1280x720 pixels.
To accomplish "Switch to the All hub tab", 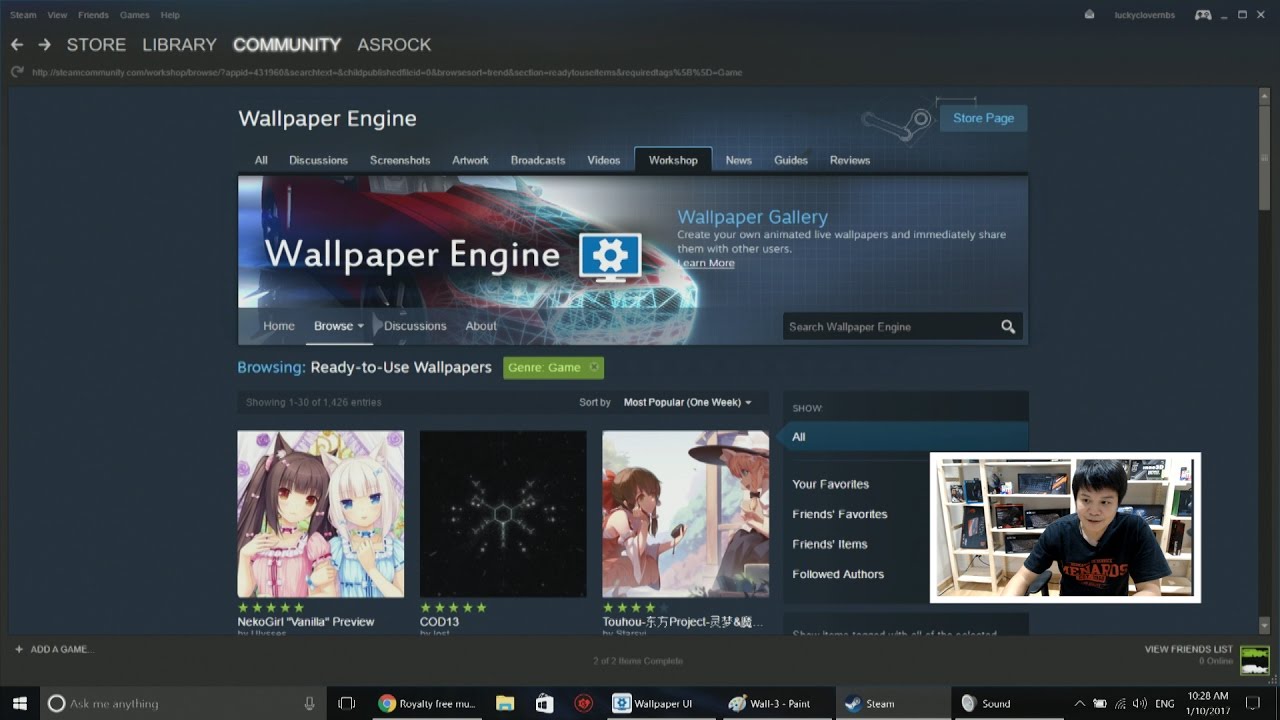I will pyautogui.click(x=261, y=160).
